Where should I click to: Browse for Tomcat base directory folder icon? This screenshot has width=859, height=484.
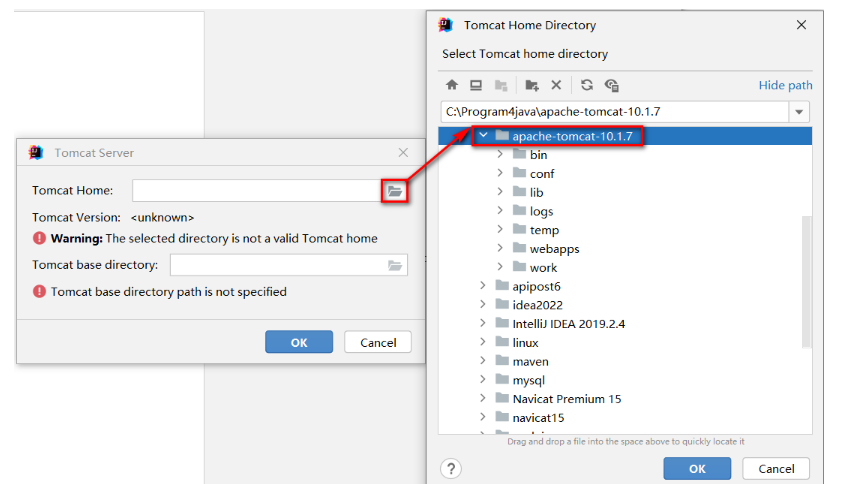[395, 266]
